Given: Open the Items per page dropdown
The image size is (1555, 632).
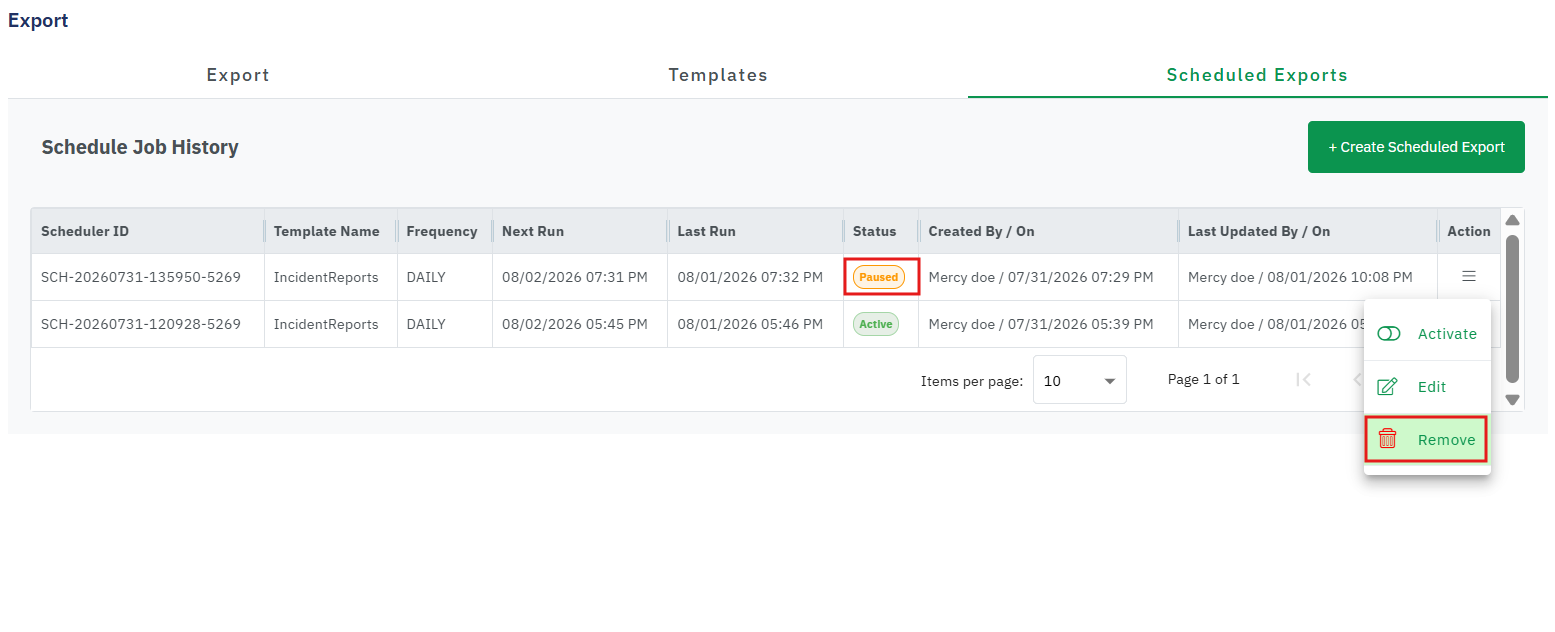Looking at the screenshot, I should click(x=1079, y=380).
